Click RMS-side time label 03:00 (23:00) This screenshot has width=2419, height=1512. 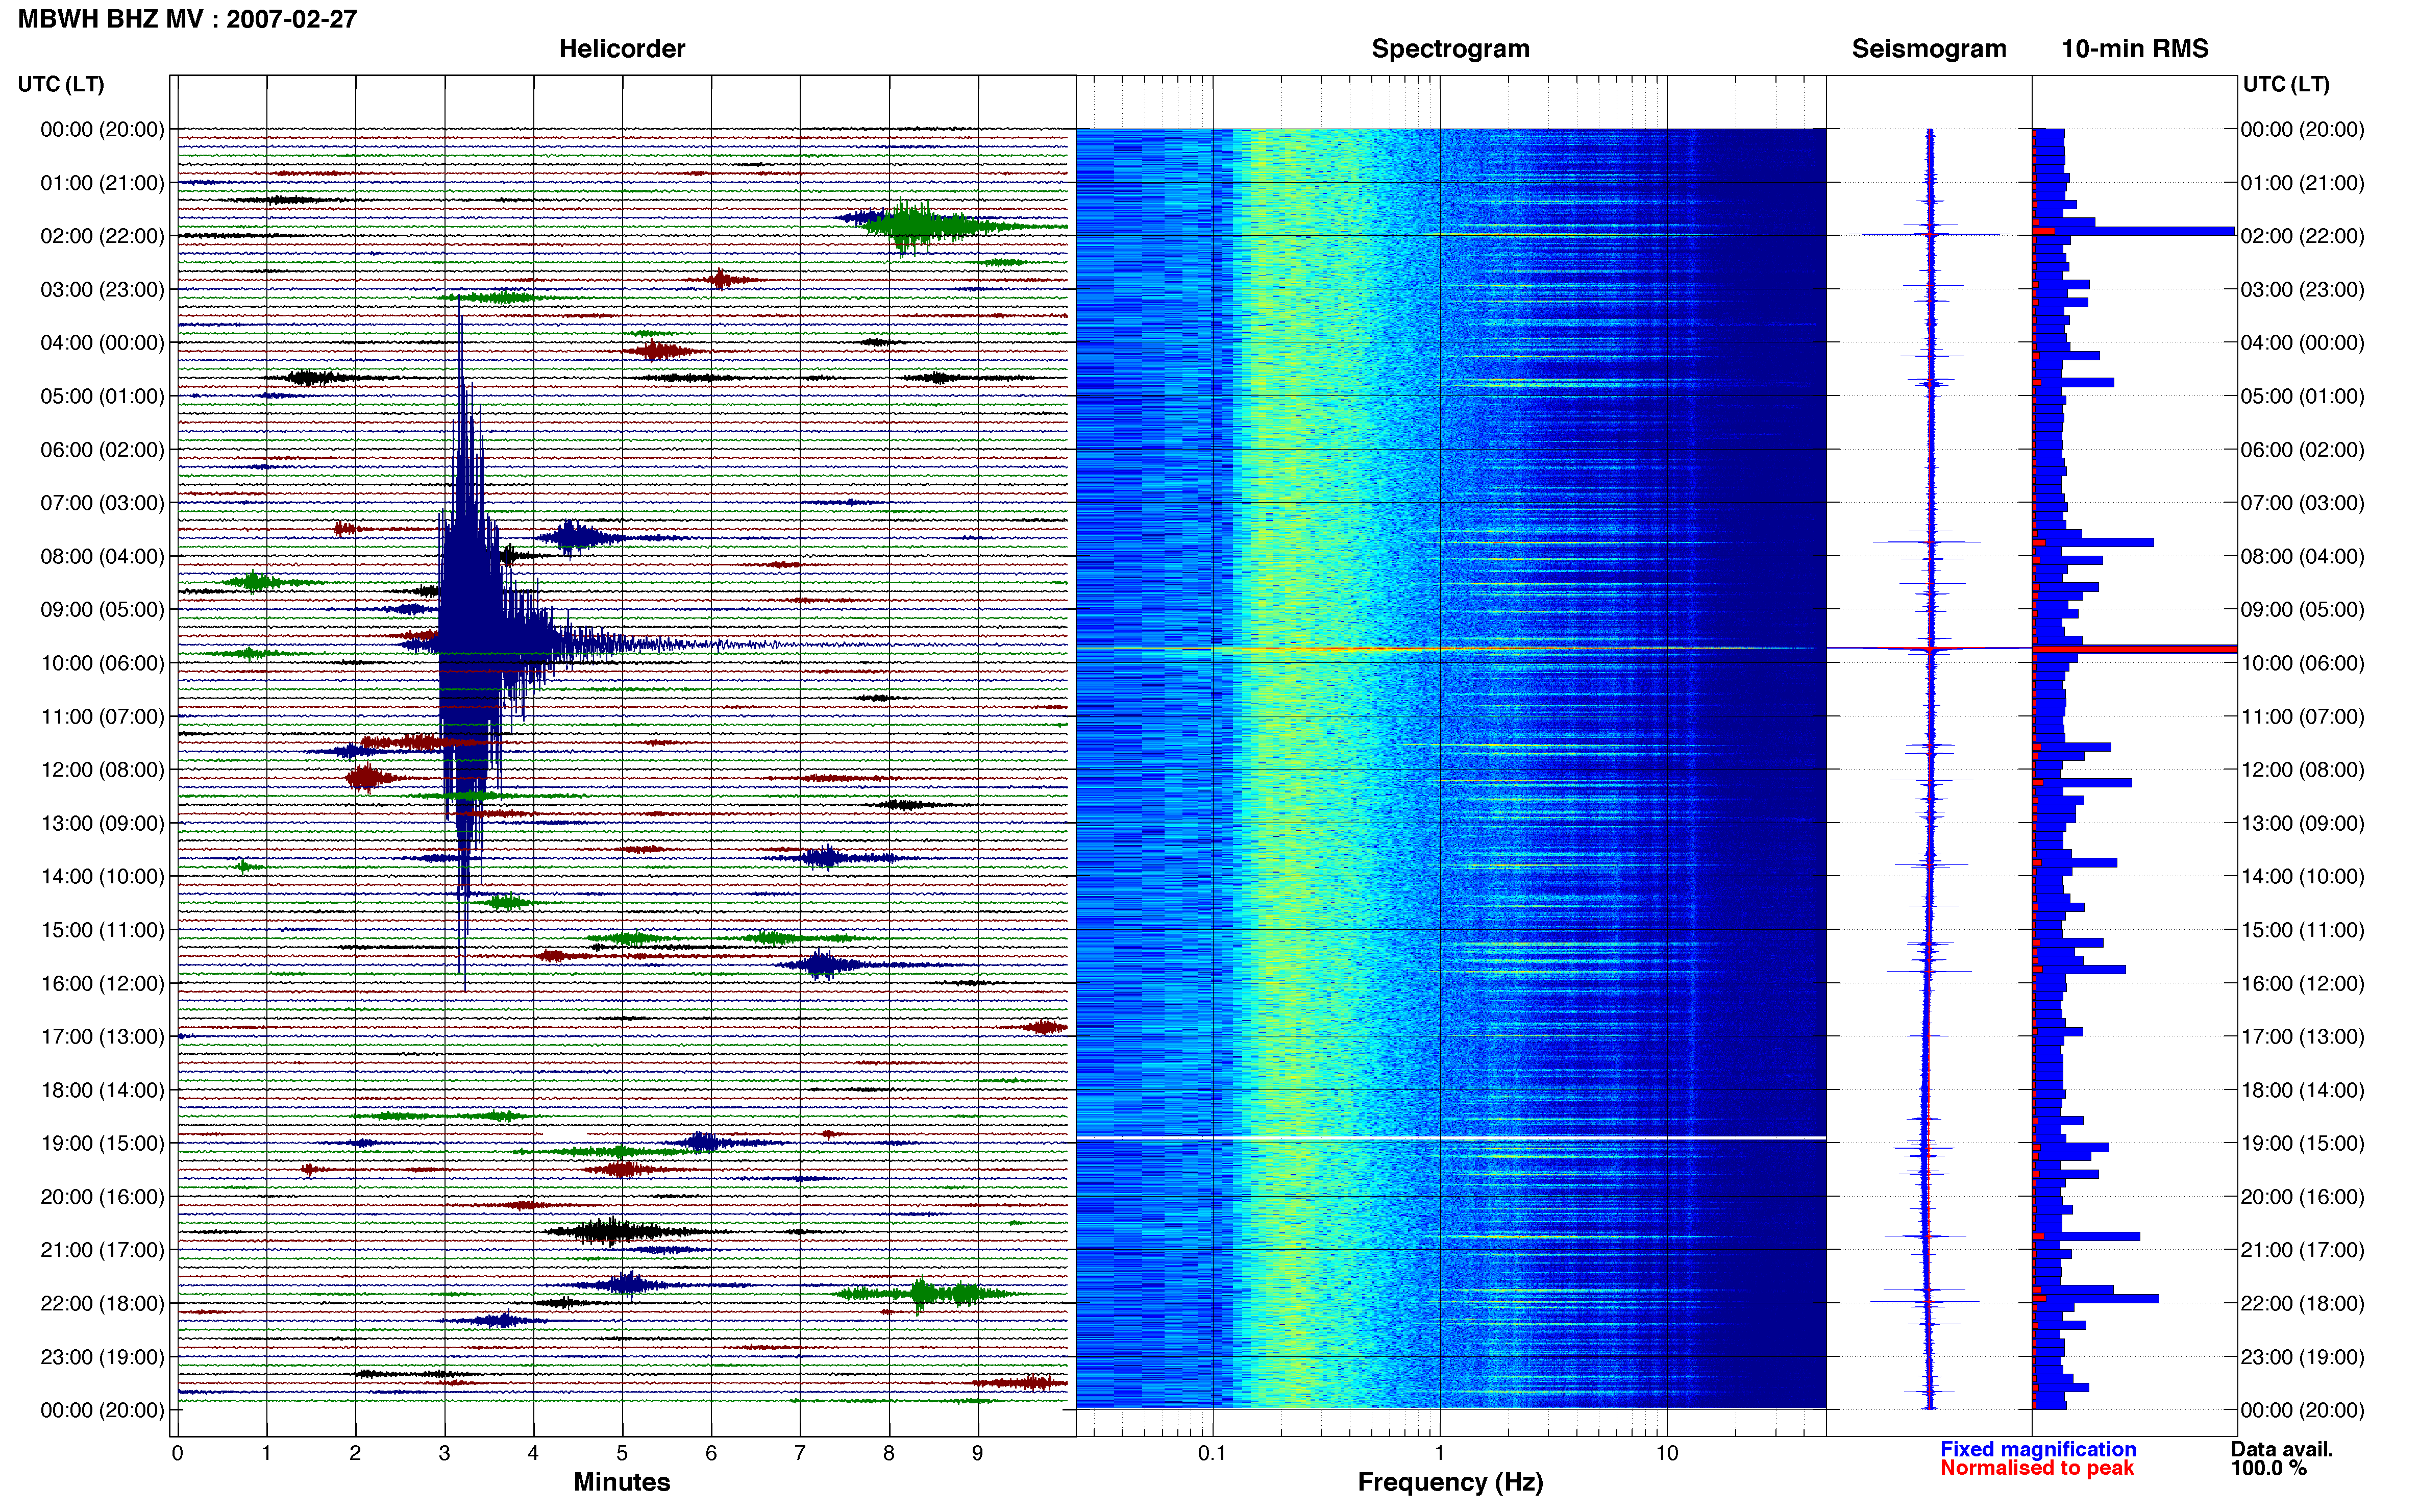(x=2303, y=290)
